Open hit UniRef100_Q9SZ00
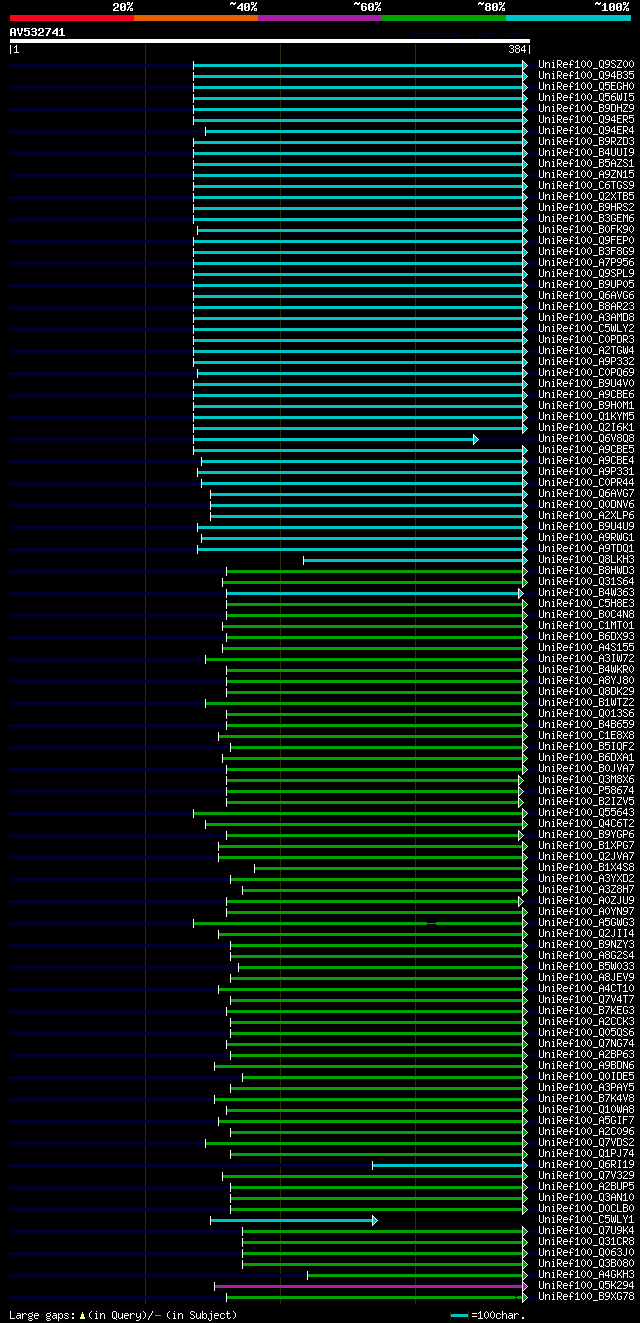Viewport: 640px width, 1323px height. pyautogui.click(x=586, y=65)
